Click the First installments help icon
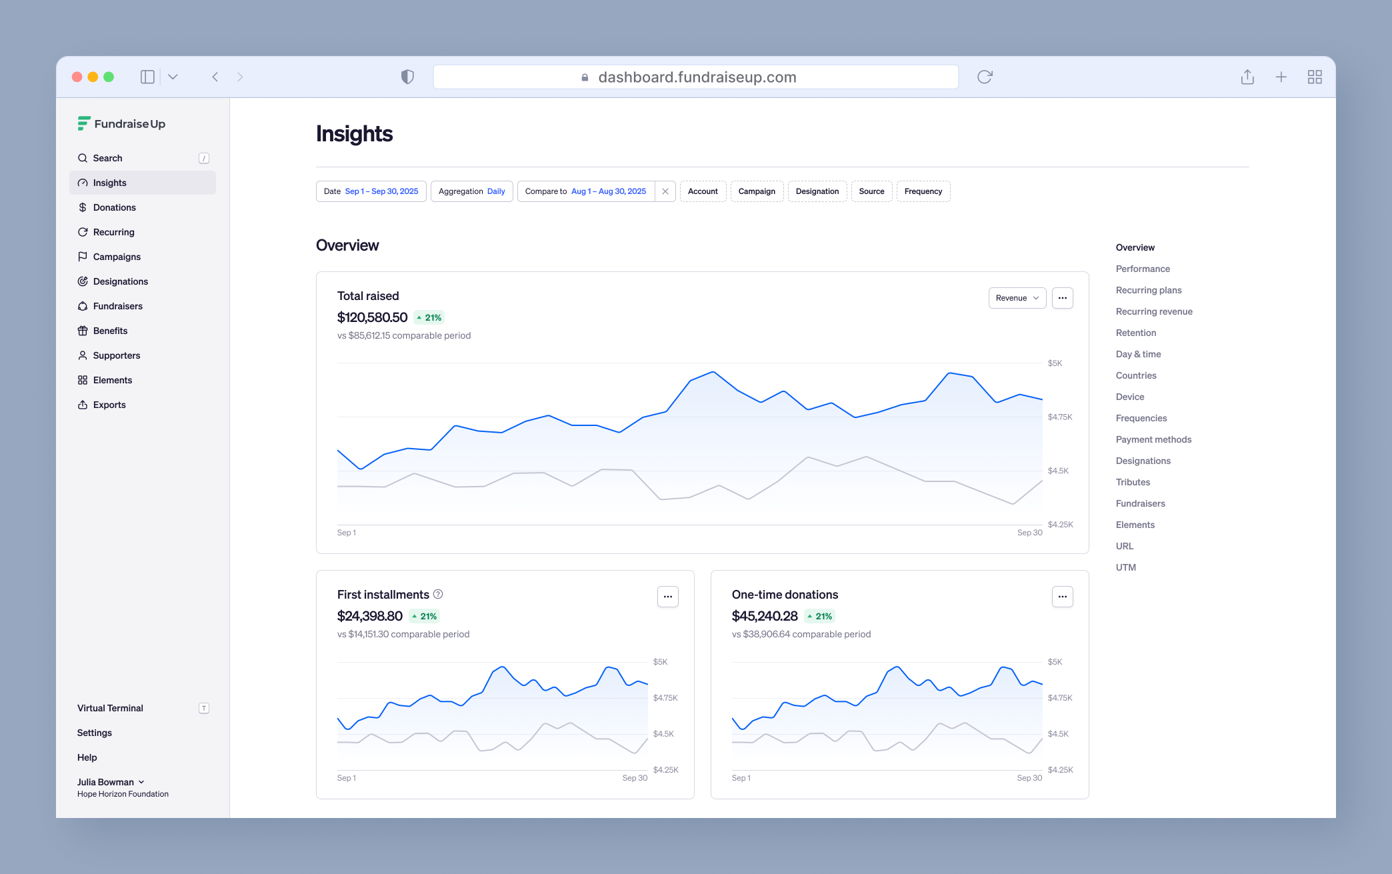Image resolution: width=1392 pixels, height=874 pixels. click(x=438, y=594)
